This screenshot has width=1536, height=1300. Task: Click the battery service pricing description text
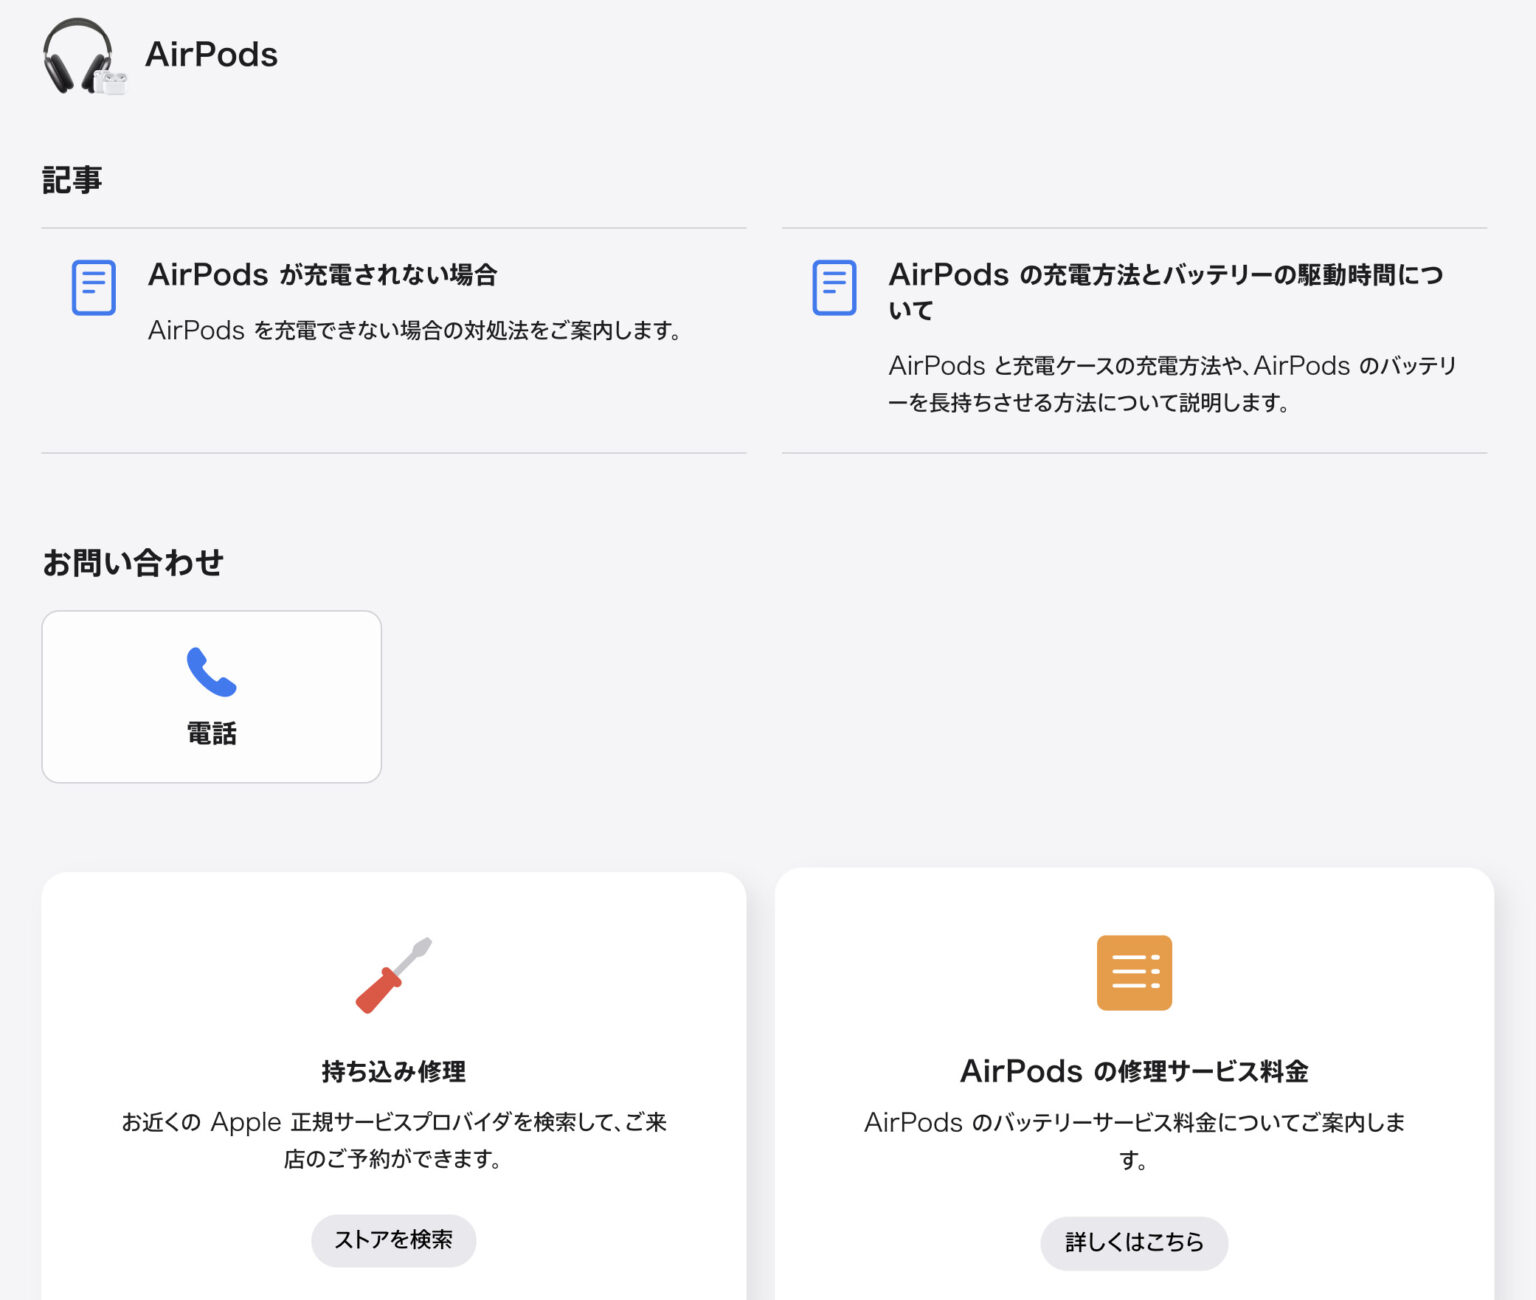(1135, 1140)
